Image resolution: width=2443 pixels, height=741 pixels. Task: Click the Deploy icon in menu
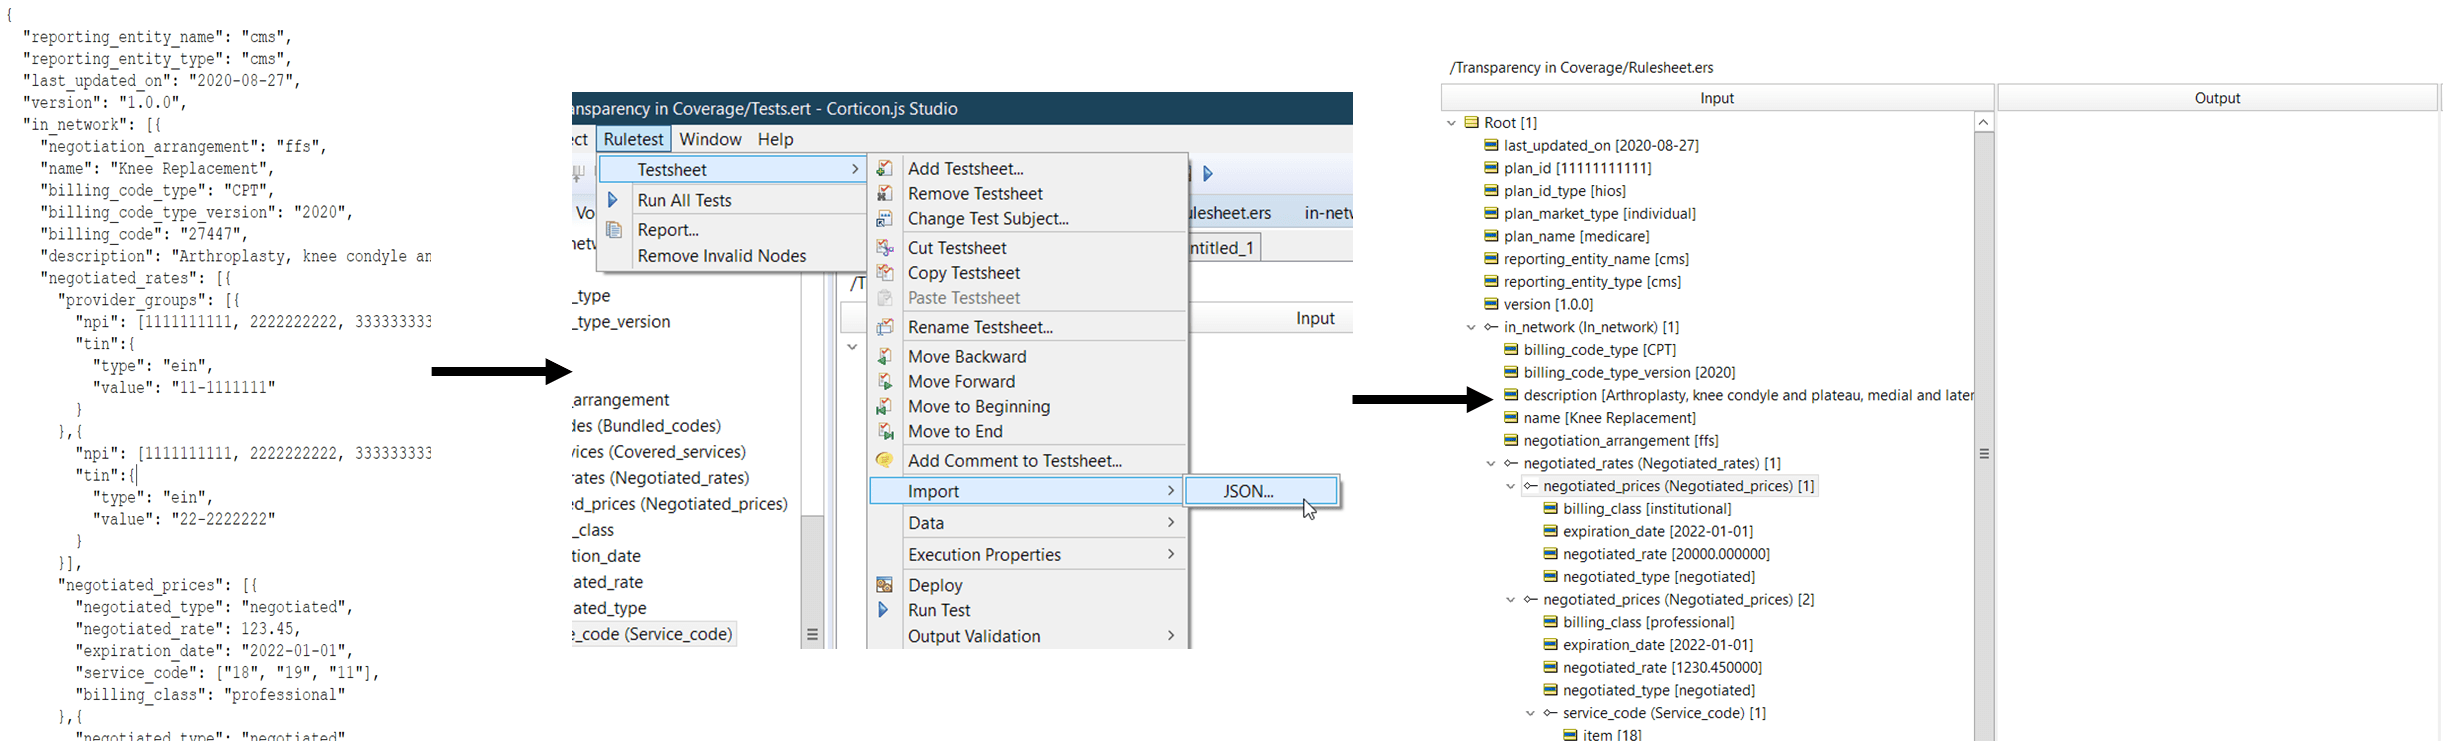(884, 585)
